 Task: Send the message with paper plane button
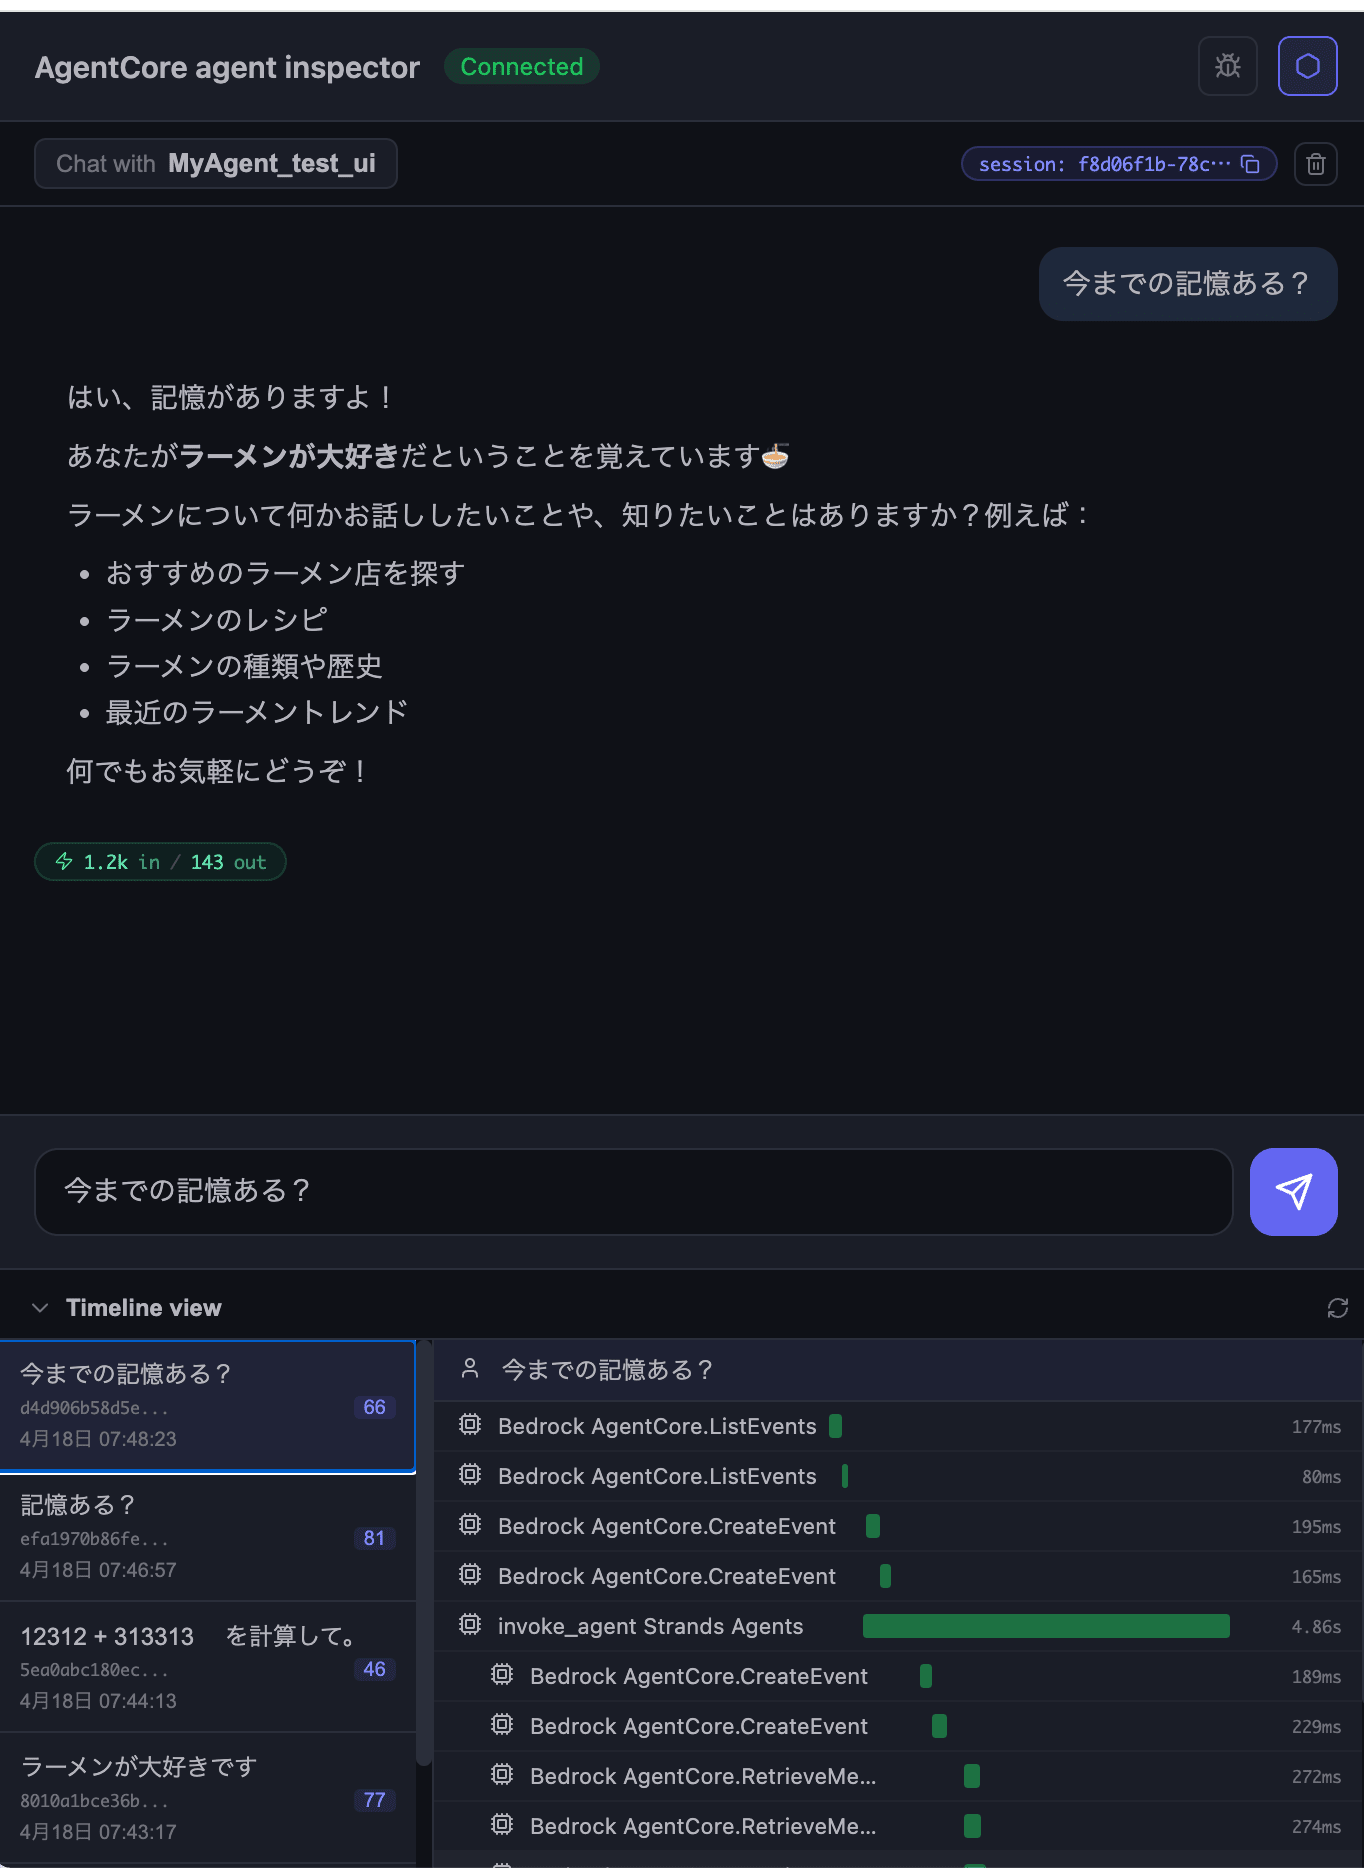coord(1293,1191)
